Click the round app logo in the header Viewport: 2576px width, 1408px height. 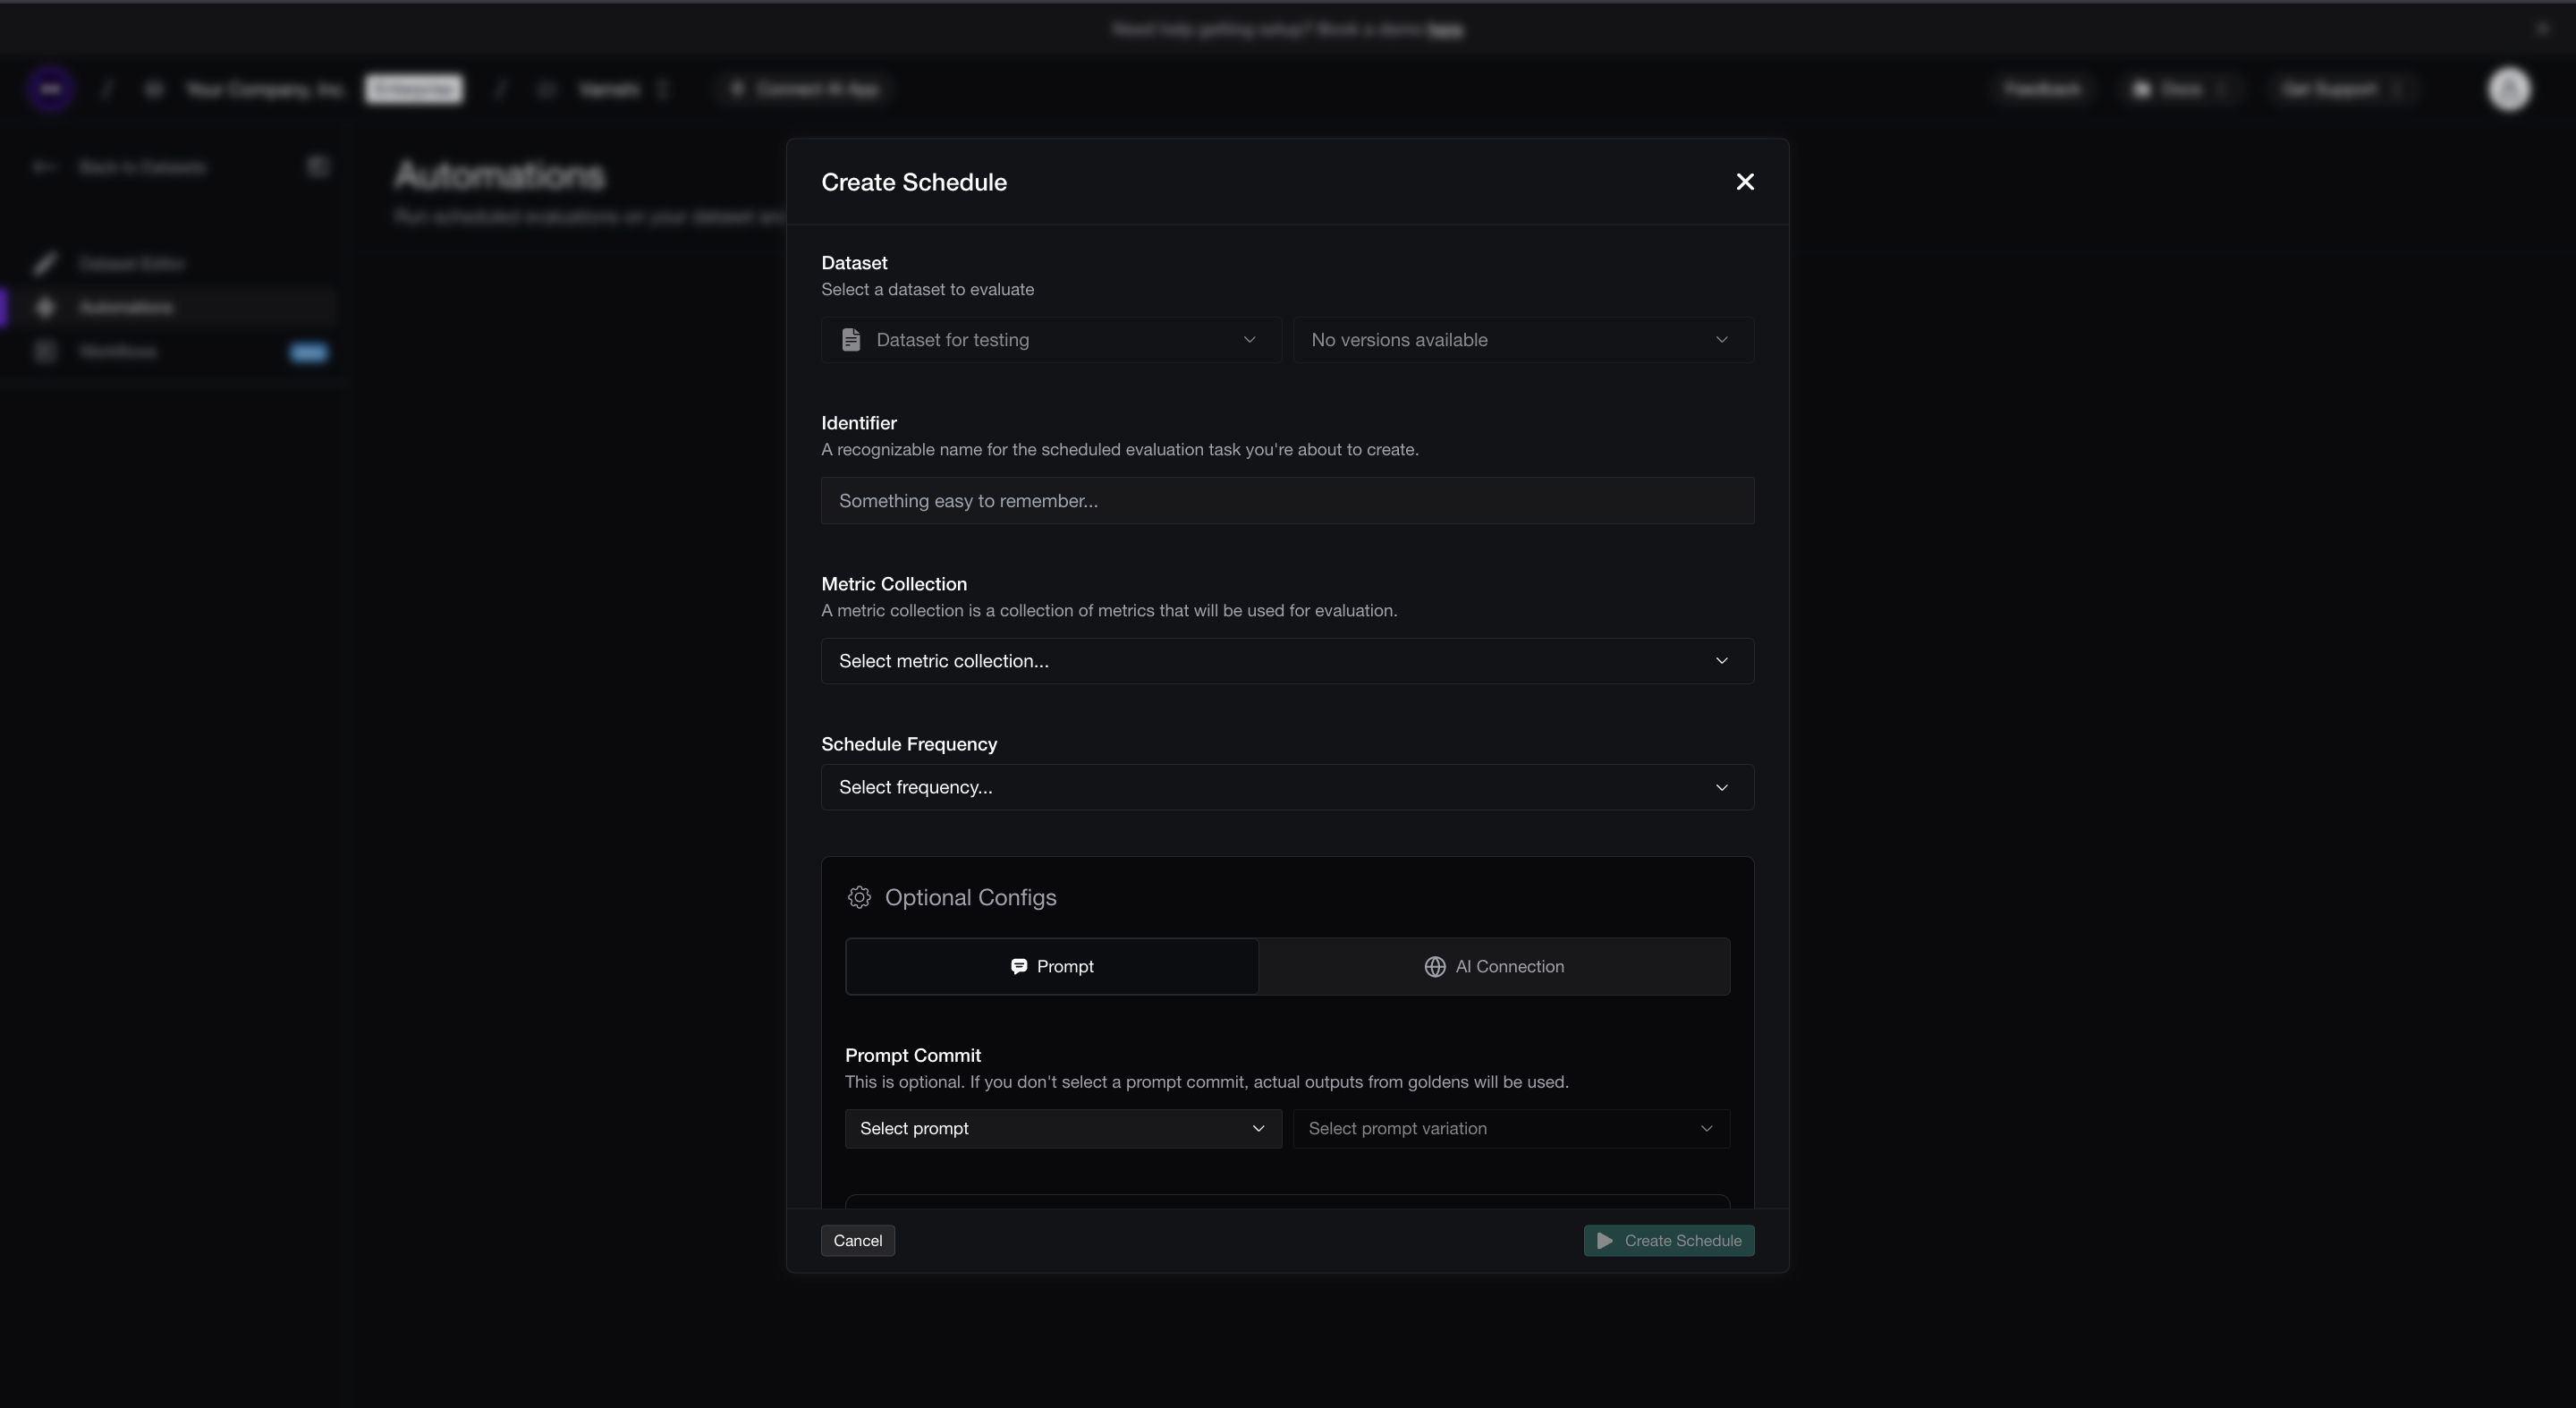click(x=51, y=89)
